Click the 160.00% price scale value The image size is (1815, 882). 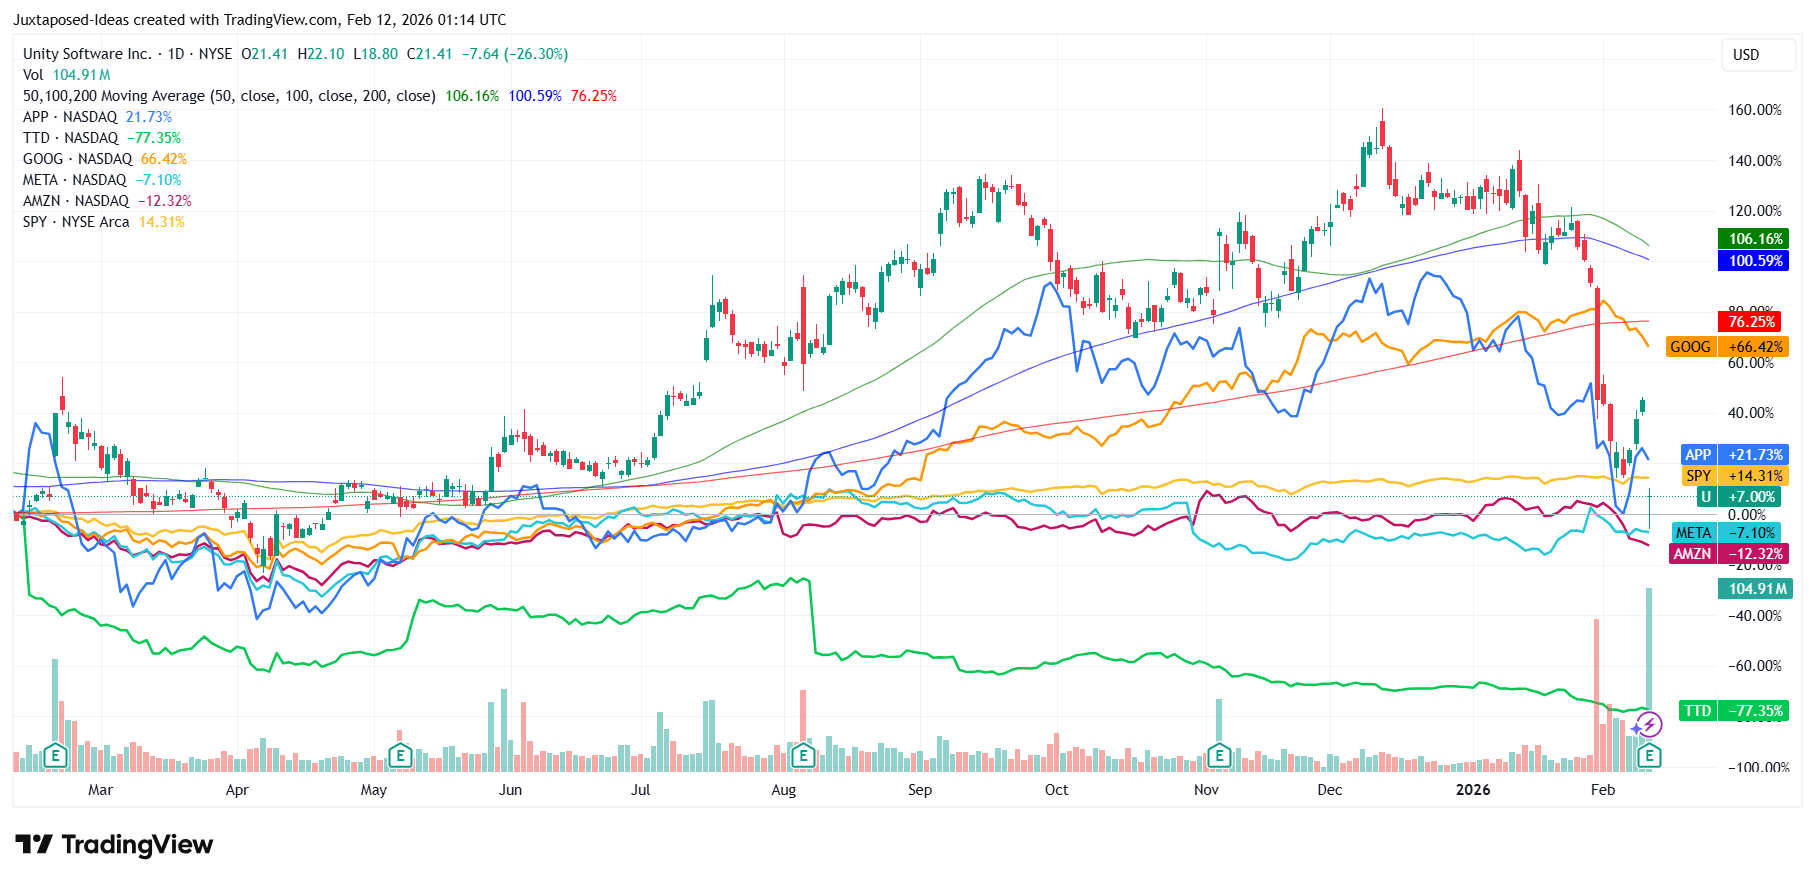(x=1755, y=110)
